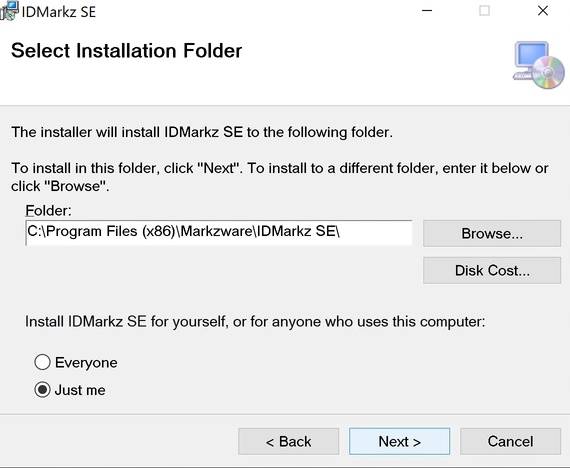
Task: Click the computer and disc setup graphic
Action: (539, 65)
